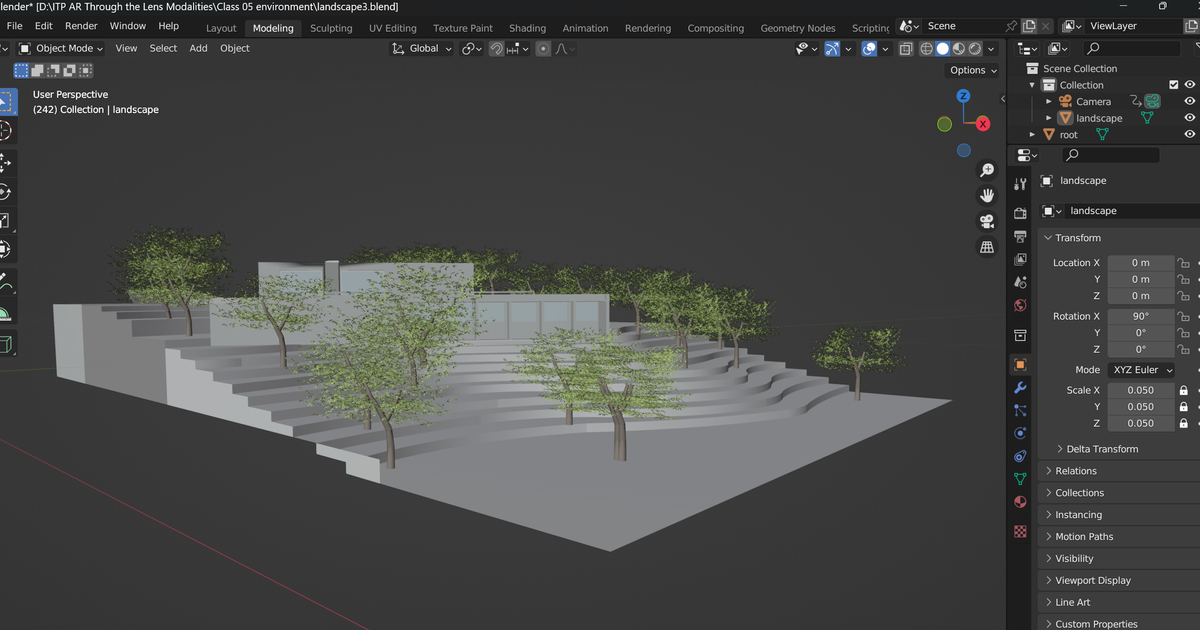
Task: Unlock the Scale X lock icon
Action: coord(1183,391)
